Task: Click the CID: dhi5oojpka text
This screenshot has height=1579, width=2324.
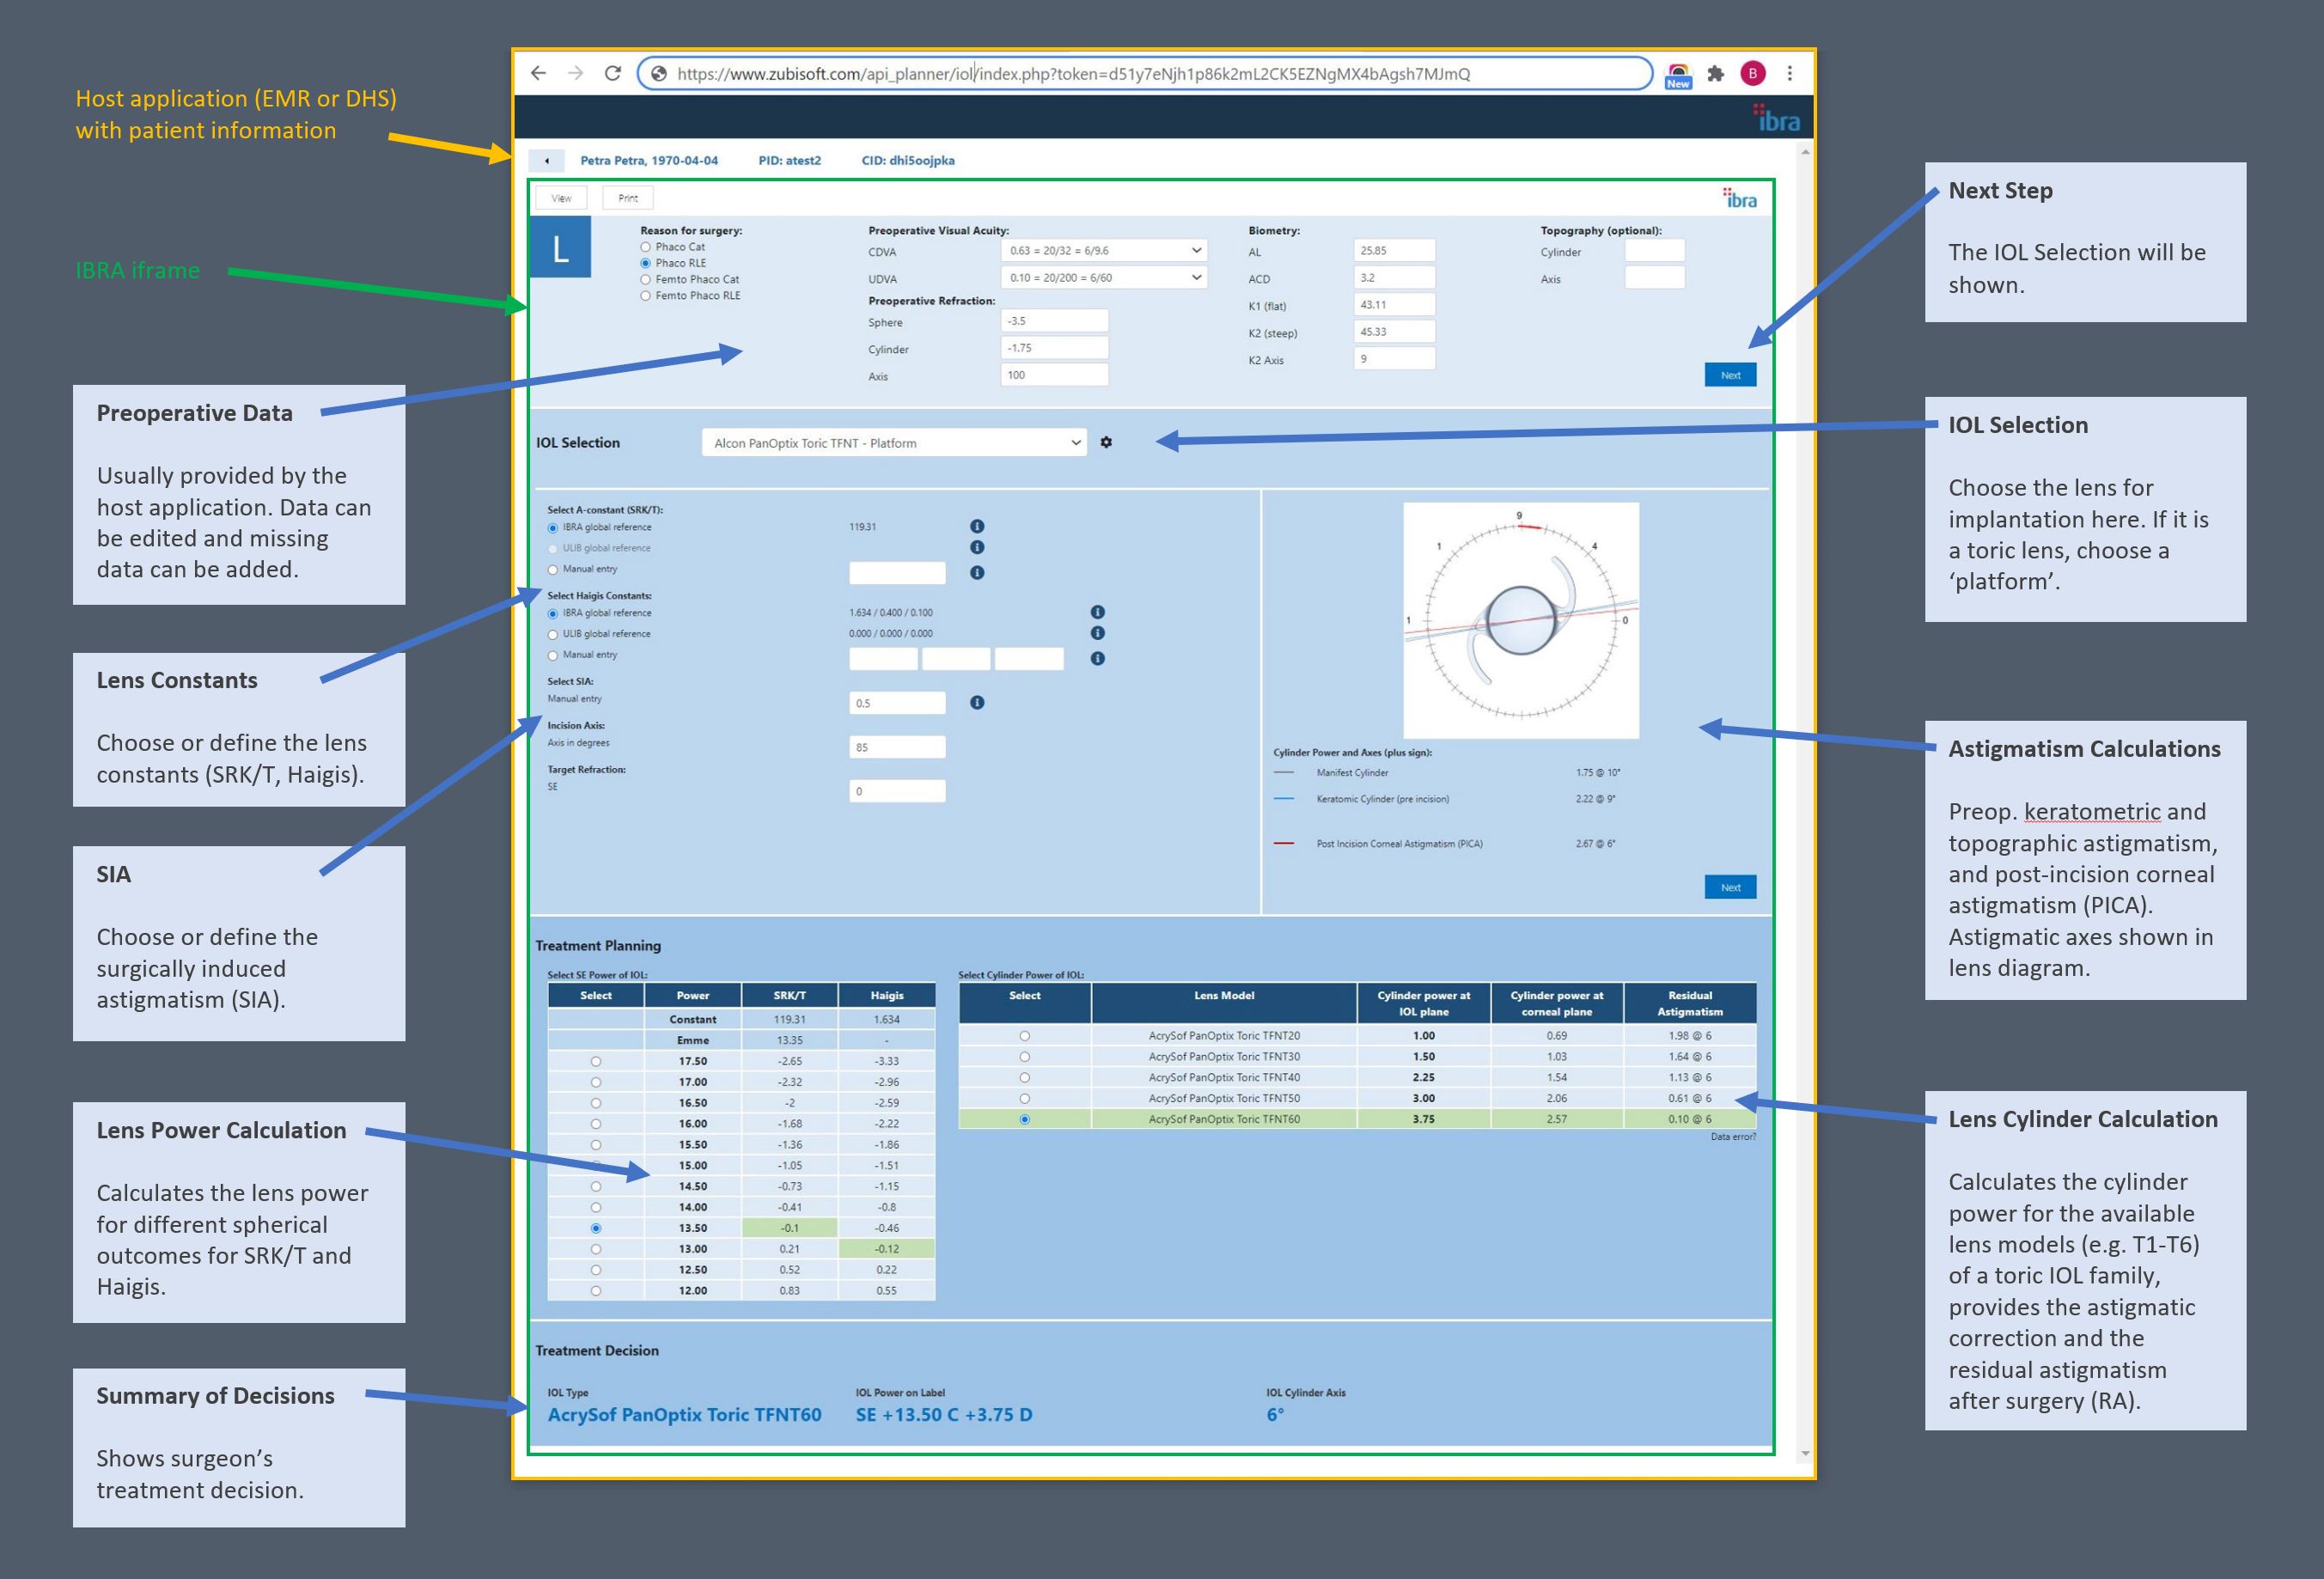Action: tap(908, 160)
